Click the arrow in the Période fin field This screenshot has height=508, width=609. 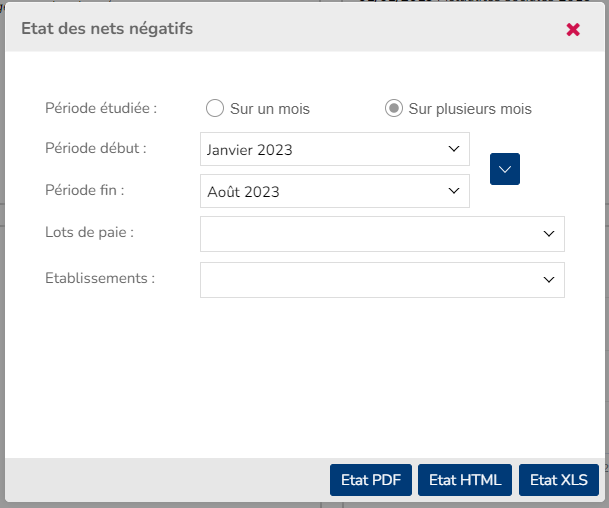point(453,191)
